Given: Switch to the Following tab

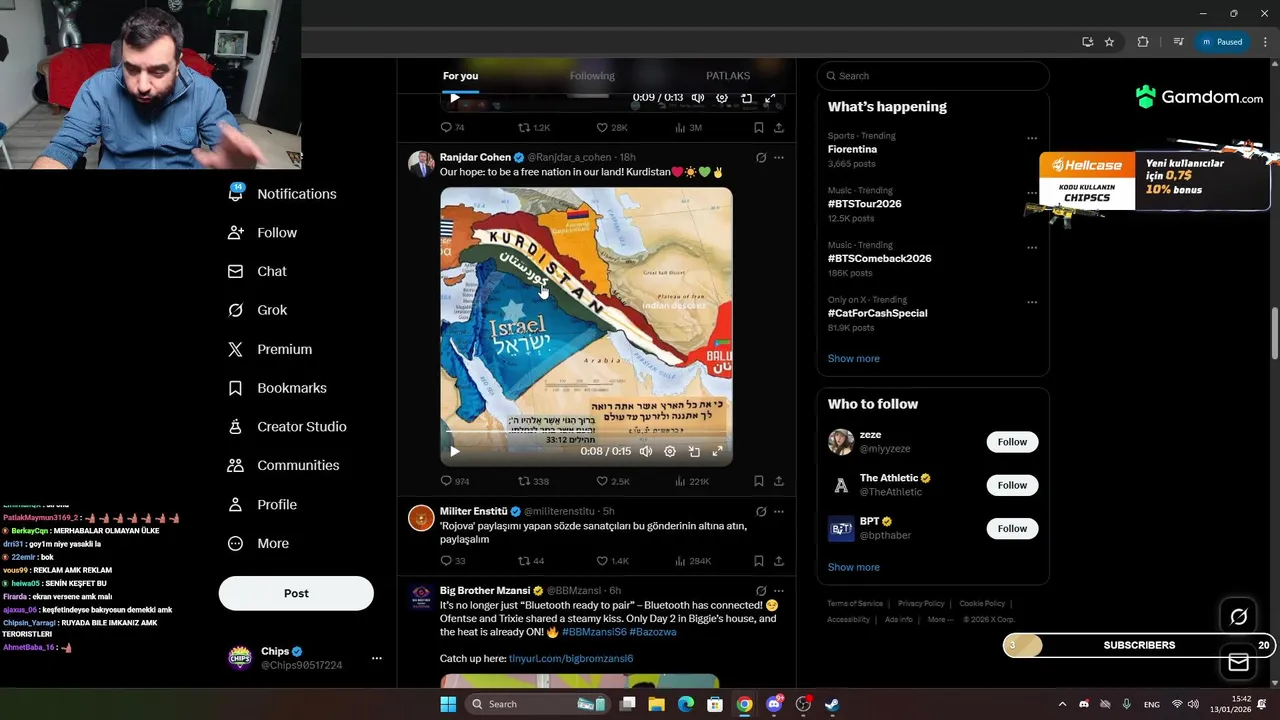Looking at the screenshot, I should point(592,76).
